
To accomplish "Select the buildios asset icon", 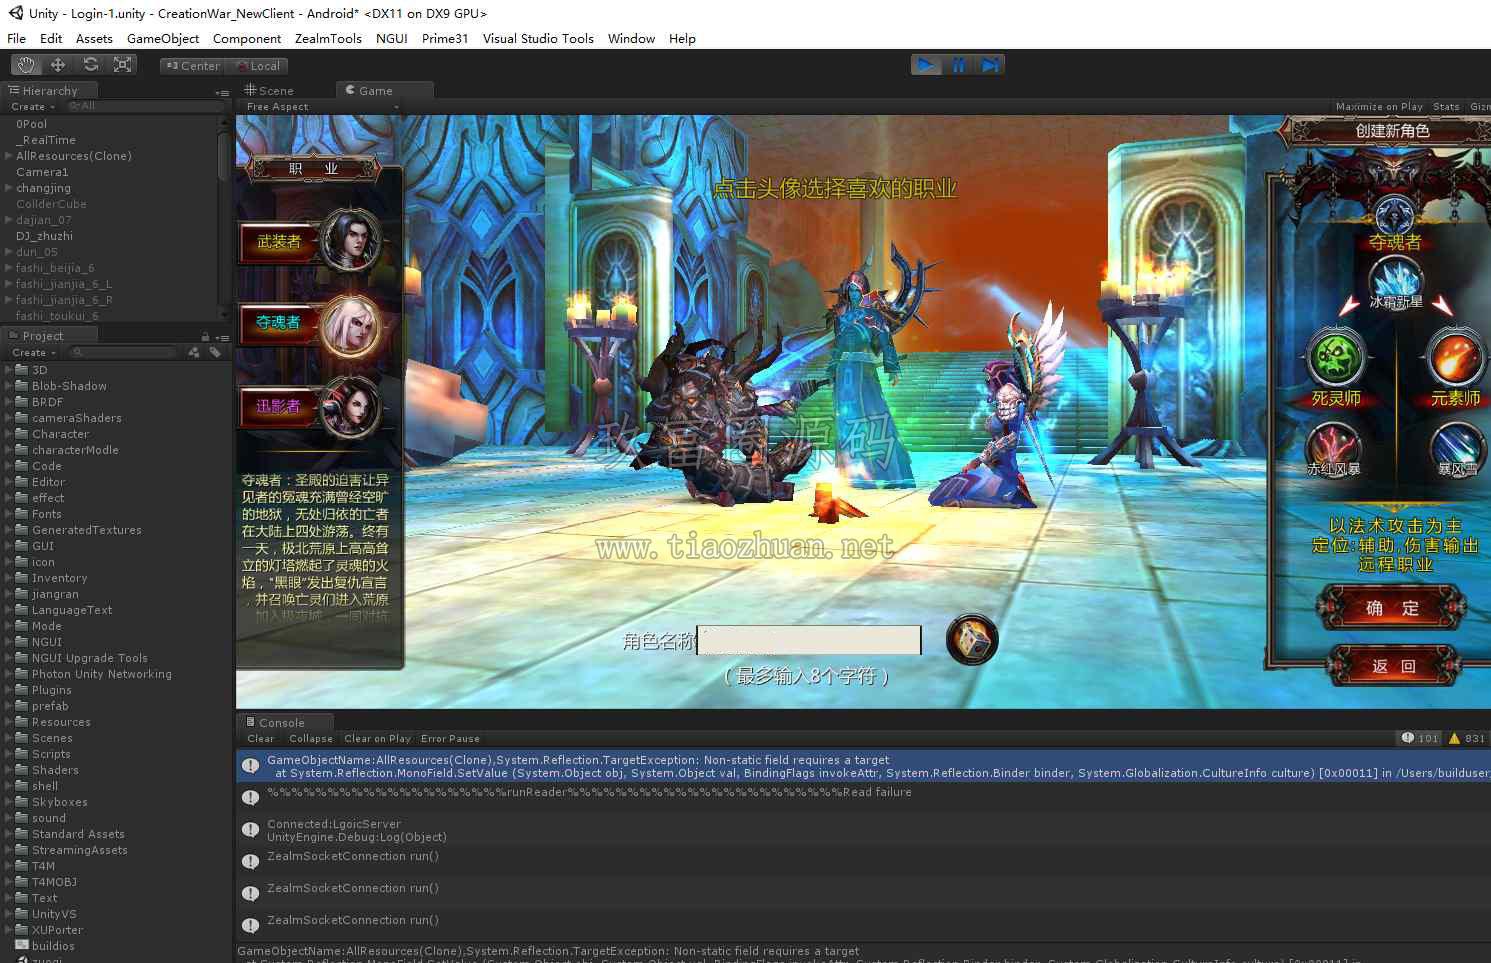I will pyautogui.click(x=22, y=946).
